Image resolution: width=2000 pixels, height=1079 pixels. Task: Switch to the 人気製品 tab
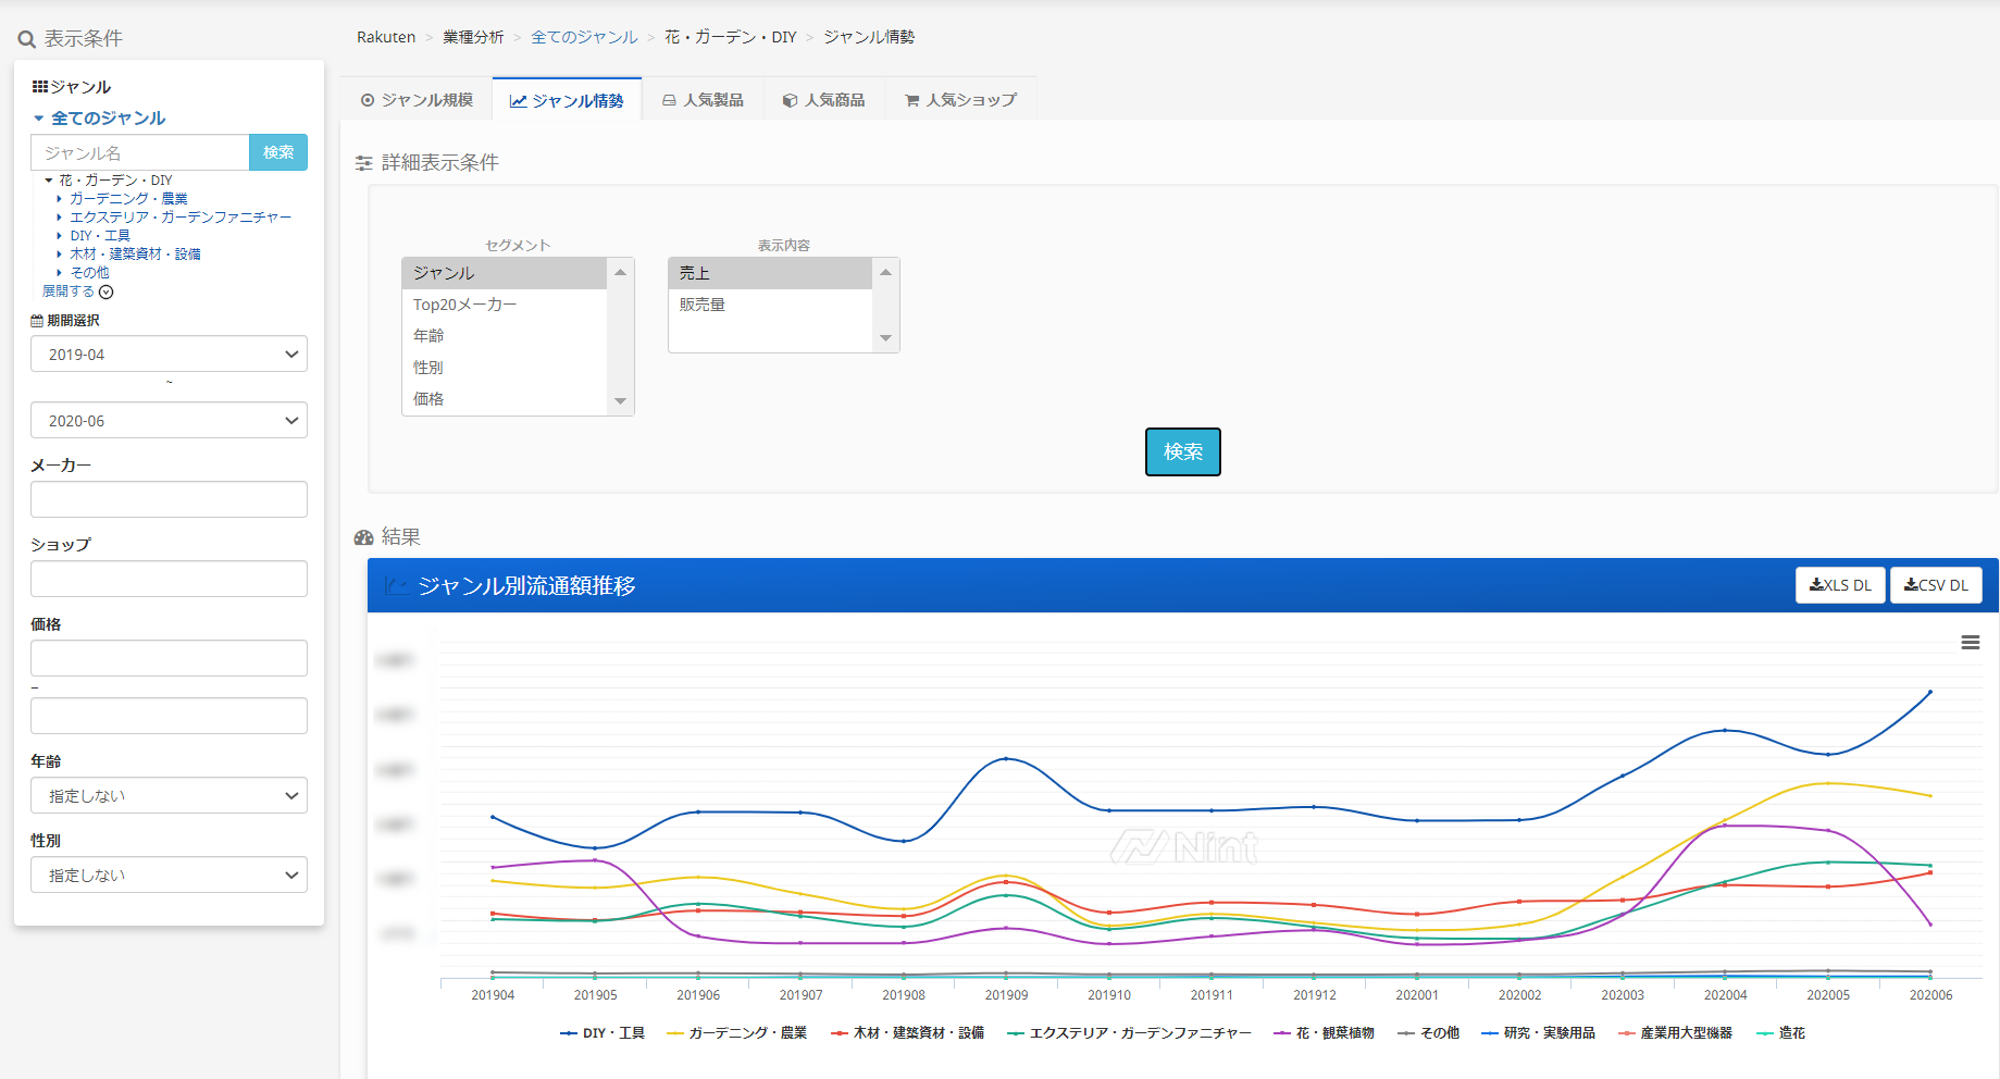point(703,100)
